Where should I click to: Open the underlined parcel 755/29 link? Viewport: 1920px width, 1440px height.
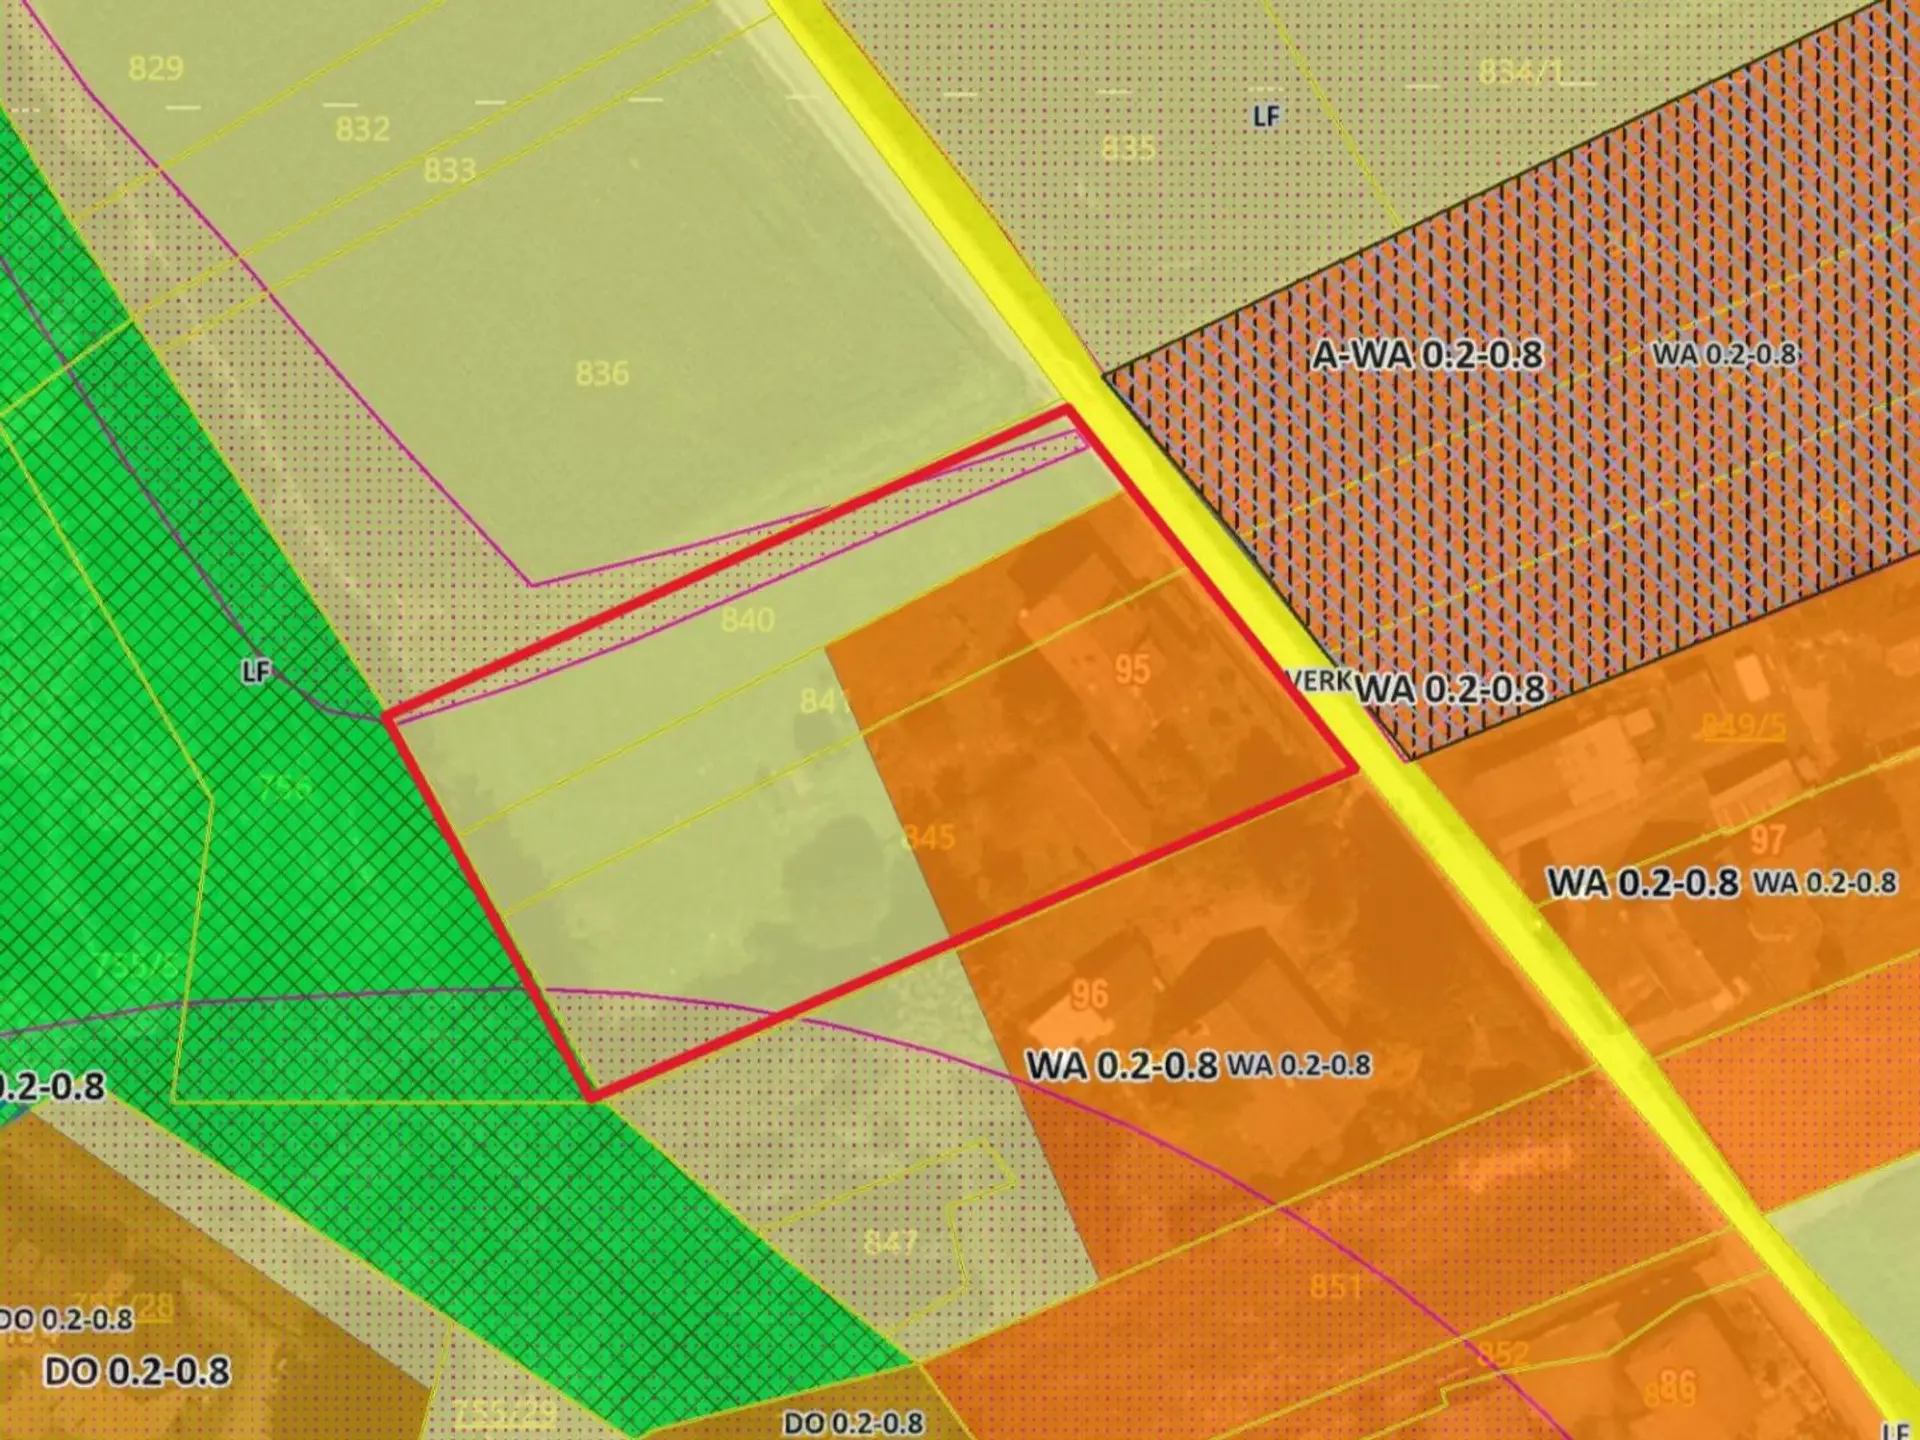coord(504,1413)
